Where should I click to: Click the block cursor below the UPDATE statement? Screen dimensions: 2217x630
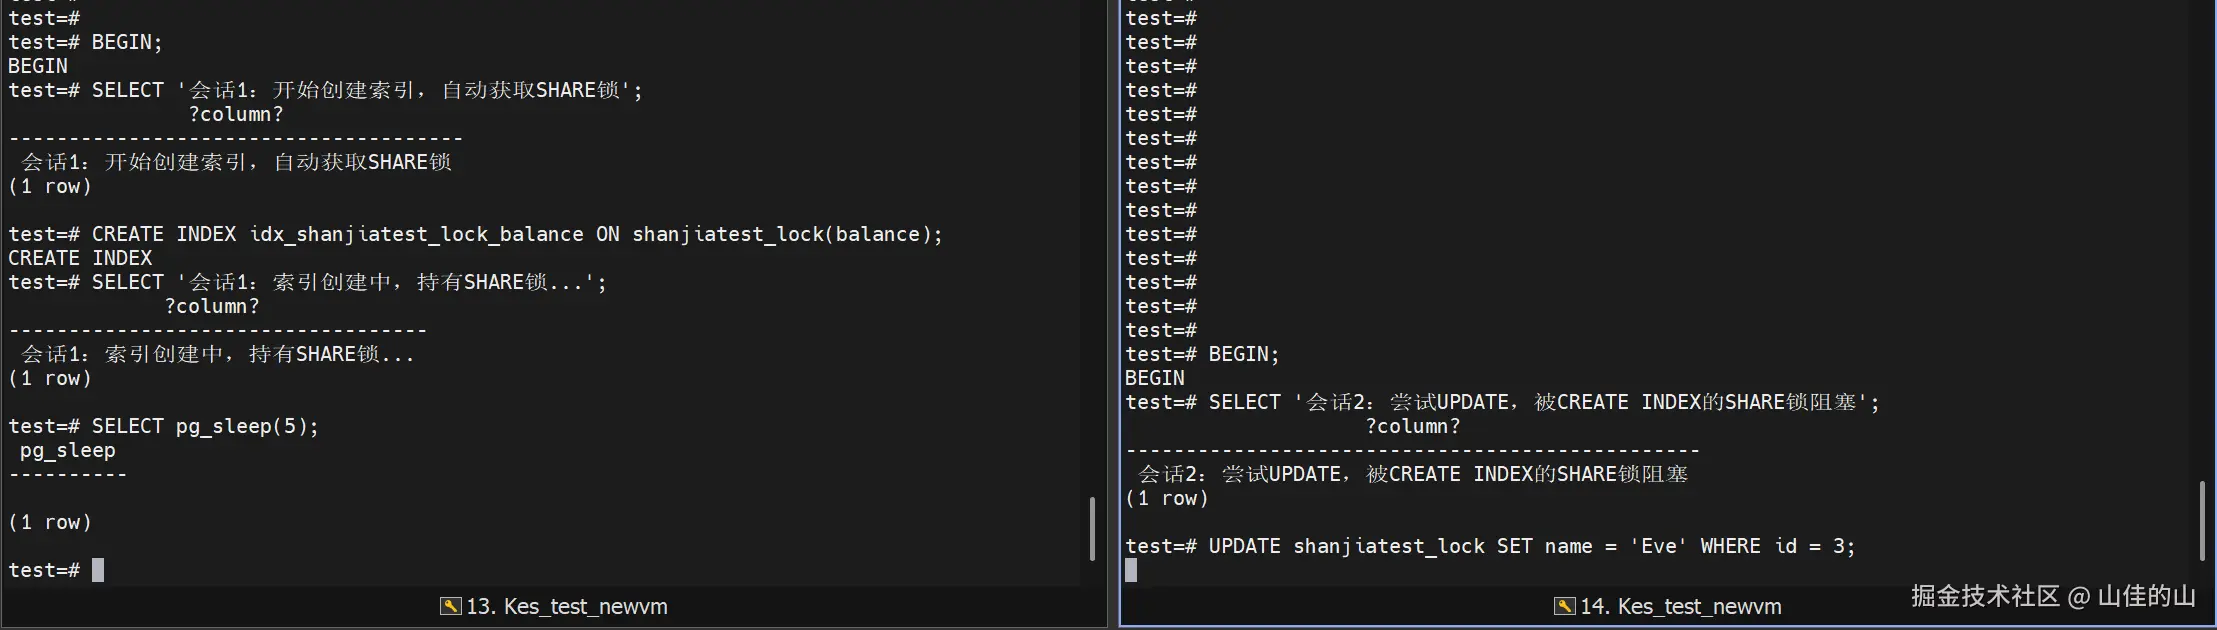1131,570
